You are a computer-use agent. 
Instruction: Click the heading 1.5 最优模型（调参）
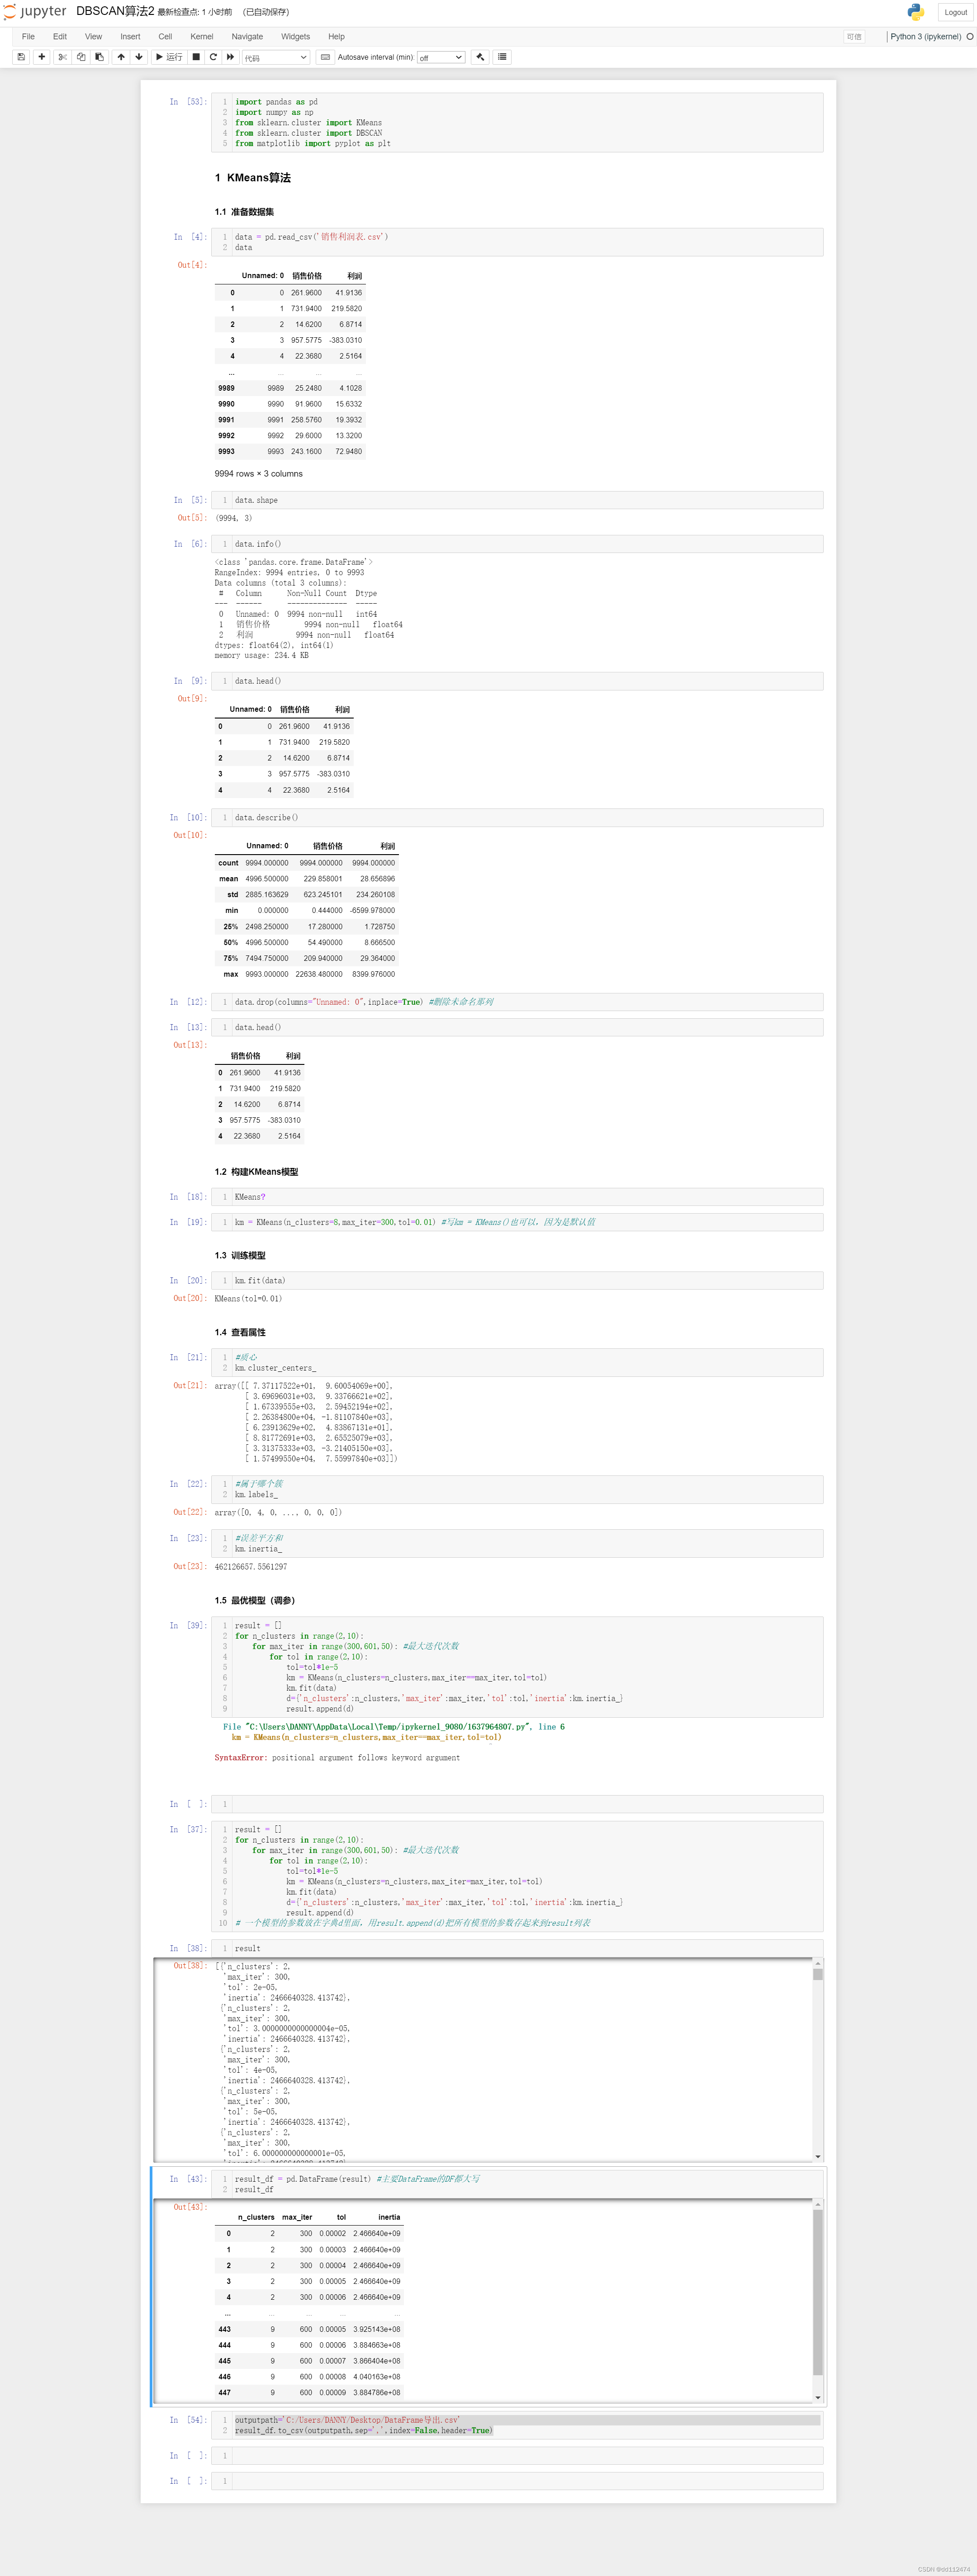coord(255,1601)
